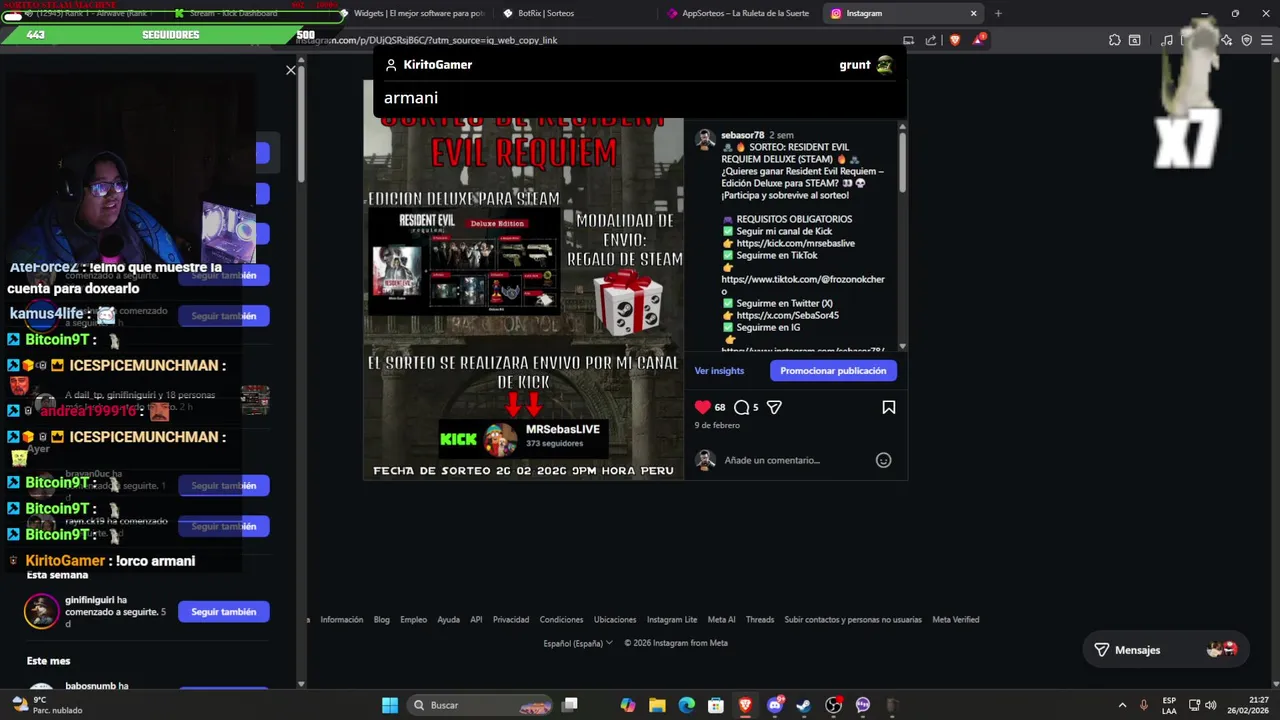The height and width of the screenshot is (720, 1280).
Task: Switch to Stream Kick Dashboard tab
Action: coord(247,13)
